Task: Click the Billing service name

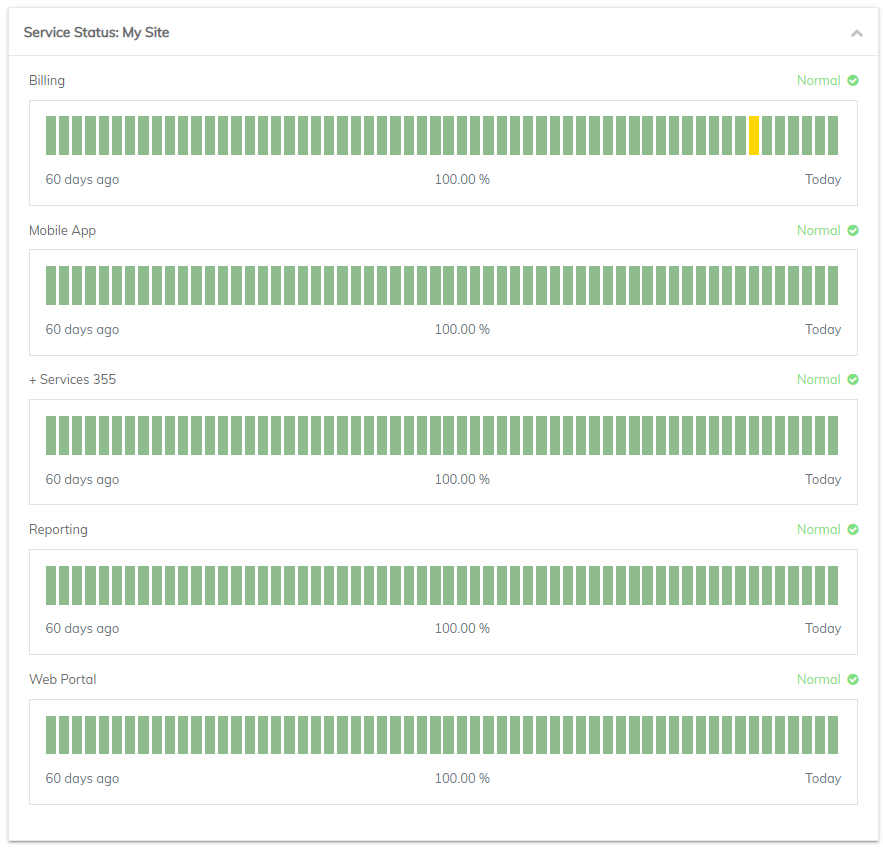Action: click(47, 81)
